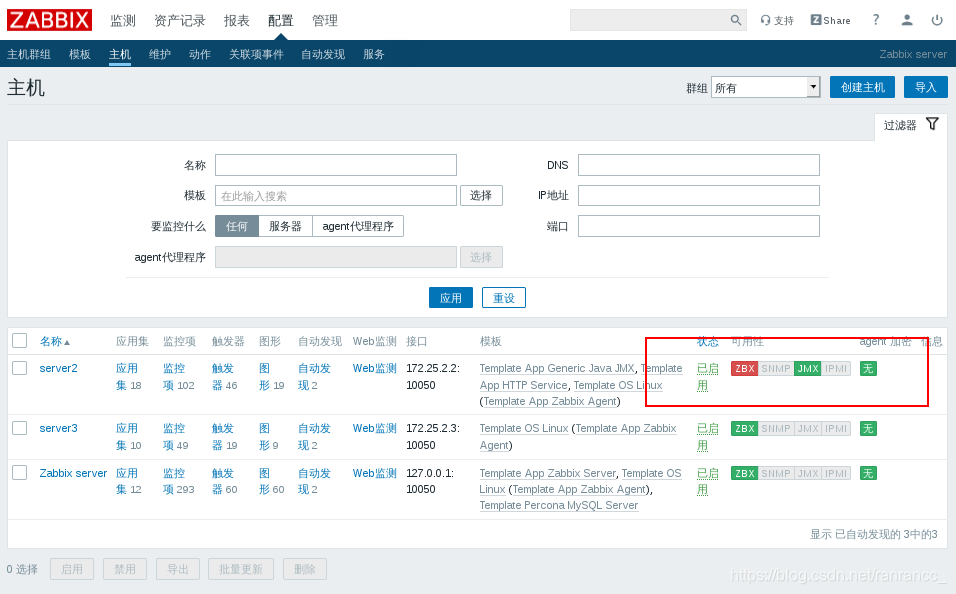The width and height of the screenshot is (956, 594).
Task: Click the top search input field
Action: tap(649, 20)
